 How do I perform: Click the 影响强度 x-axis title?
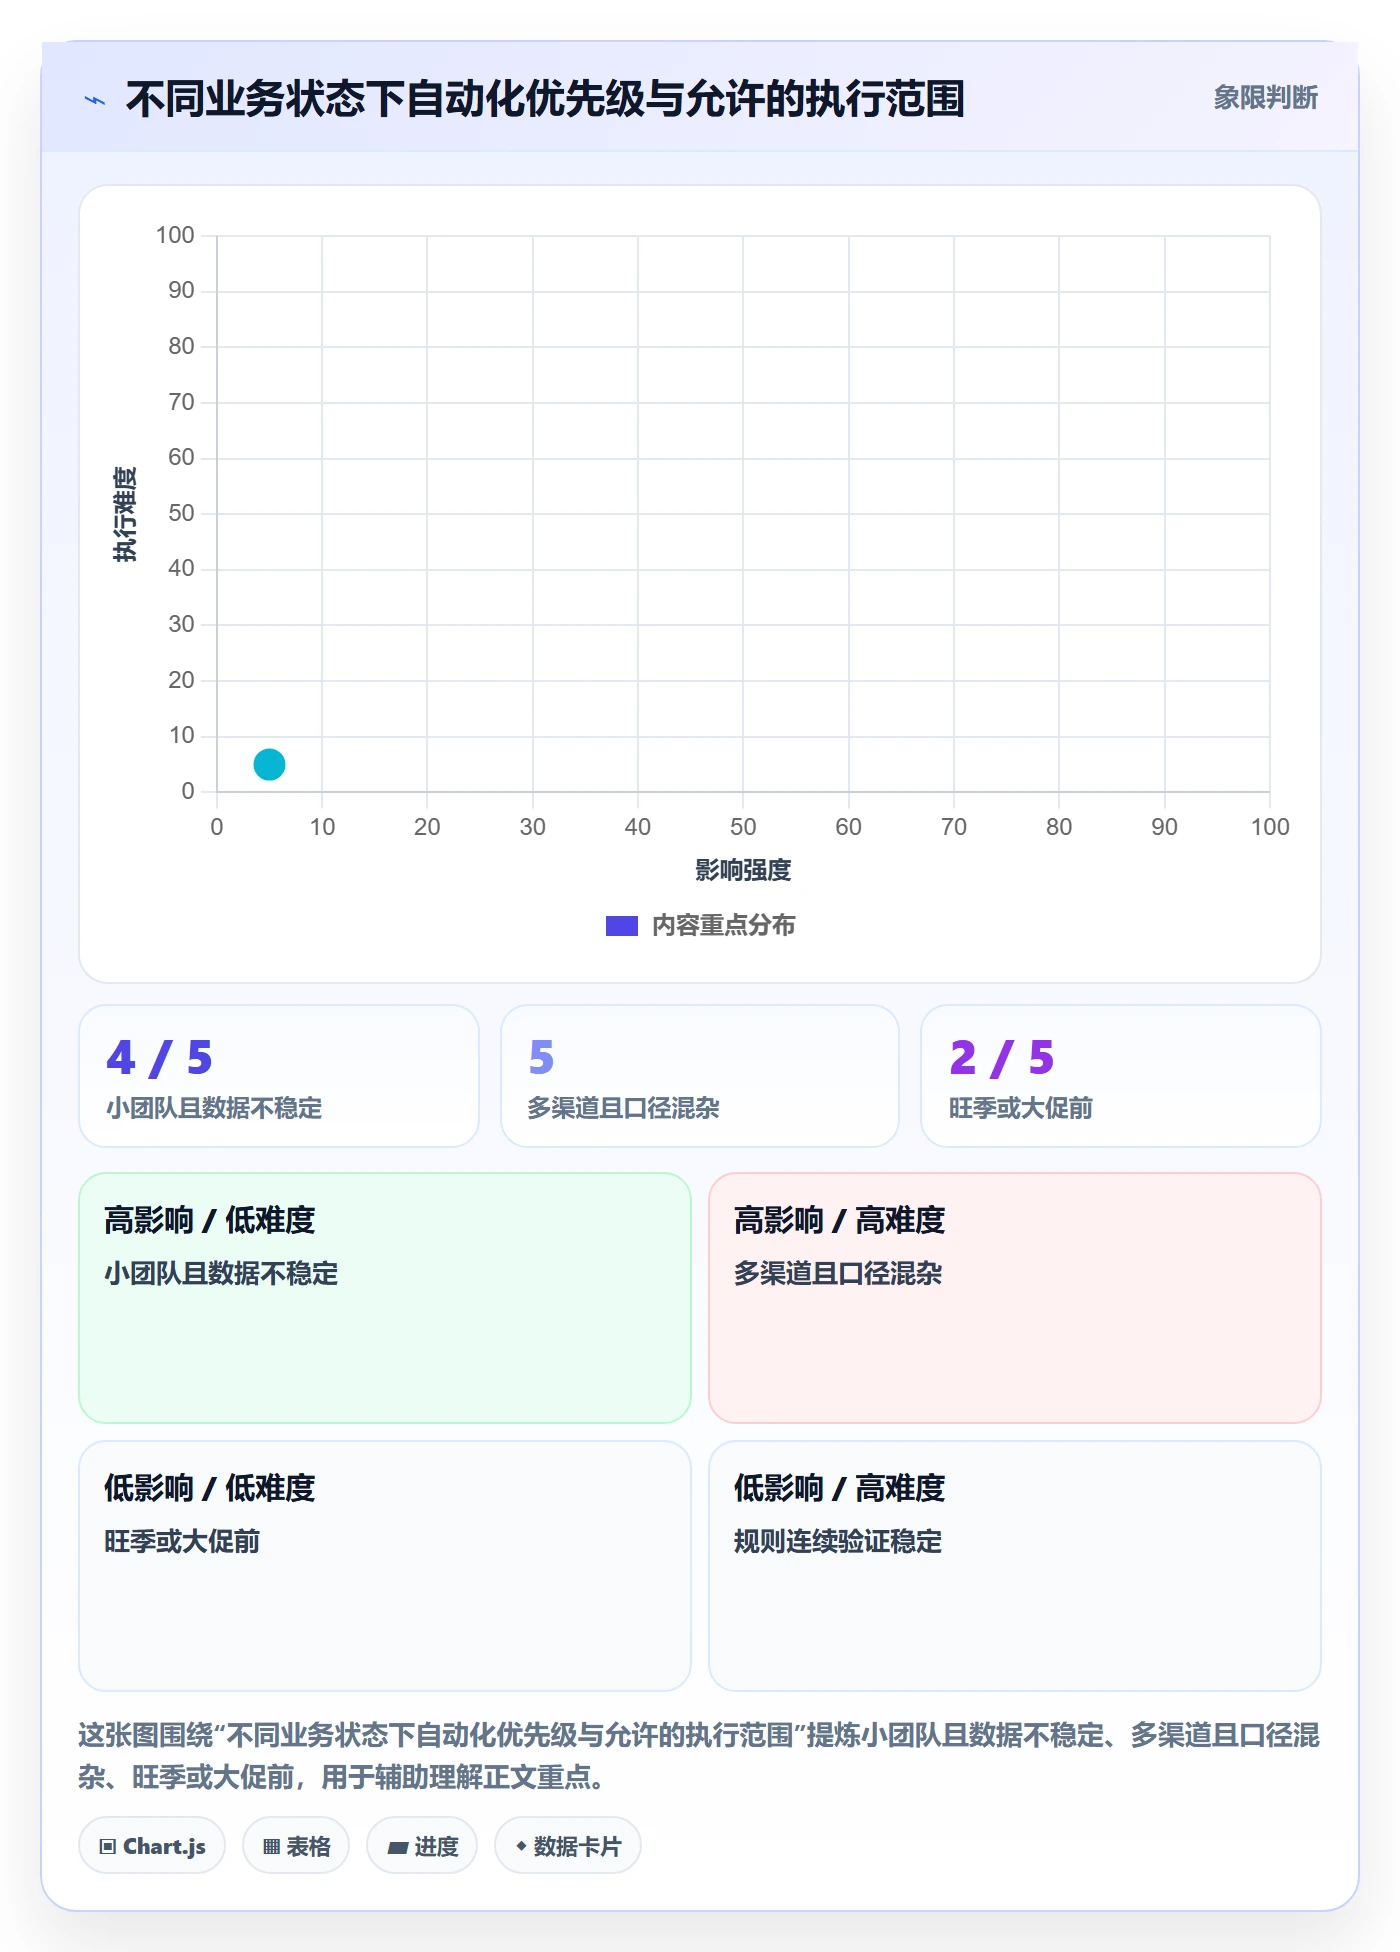click(x=743, y=870)
